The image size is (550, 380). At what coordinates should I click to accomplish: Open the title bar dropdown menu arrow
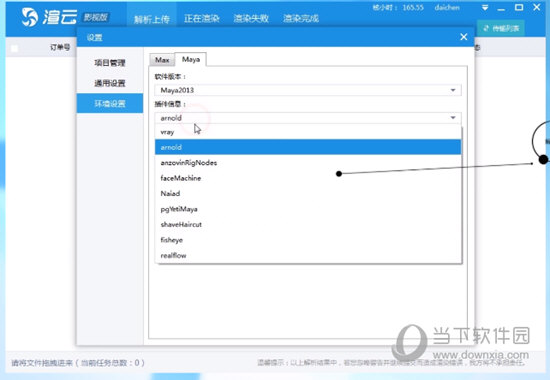pyautogui.click(x=485, y=8)
